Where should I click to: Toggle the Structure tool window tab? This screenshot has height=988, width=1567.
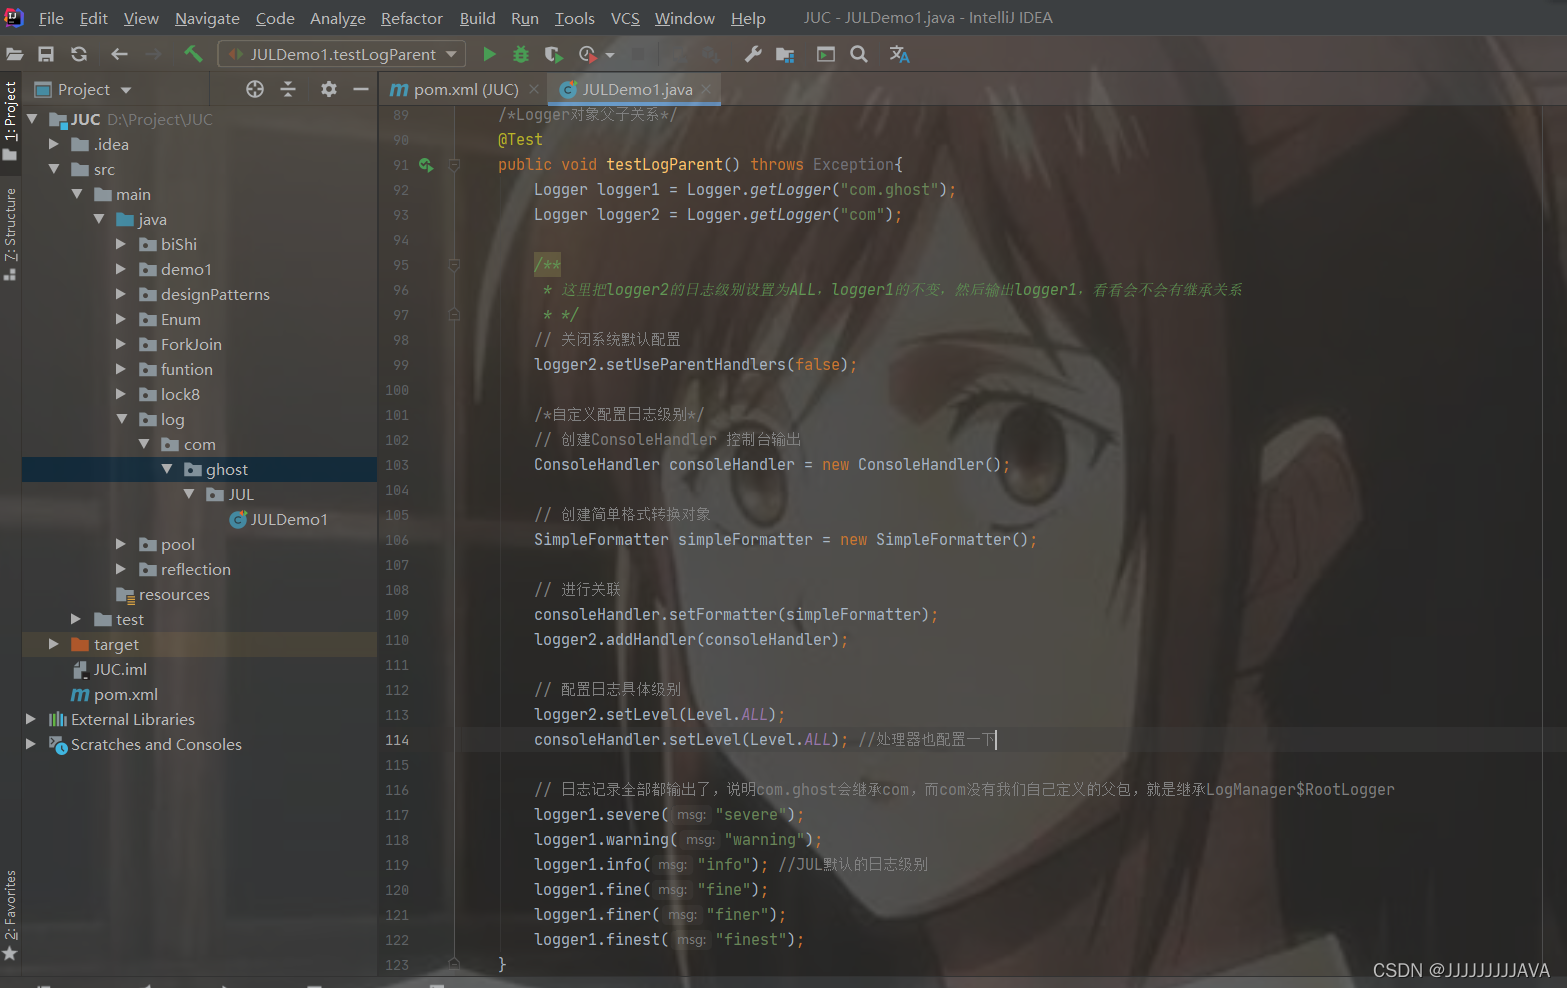click(x=10, y=233)
